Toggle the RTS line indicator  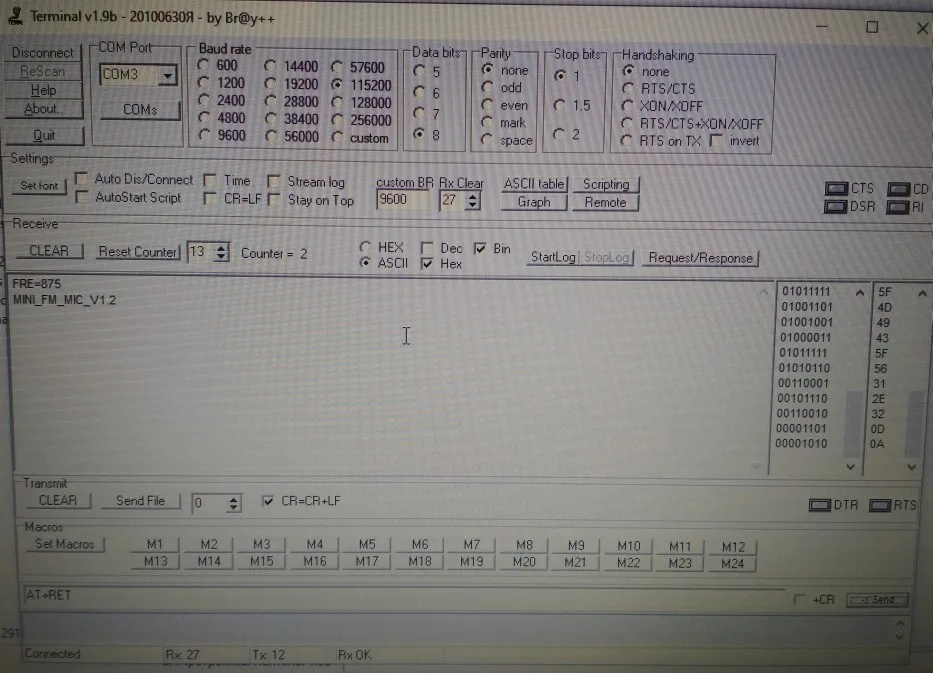(880, 505)
